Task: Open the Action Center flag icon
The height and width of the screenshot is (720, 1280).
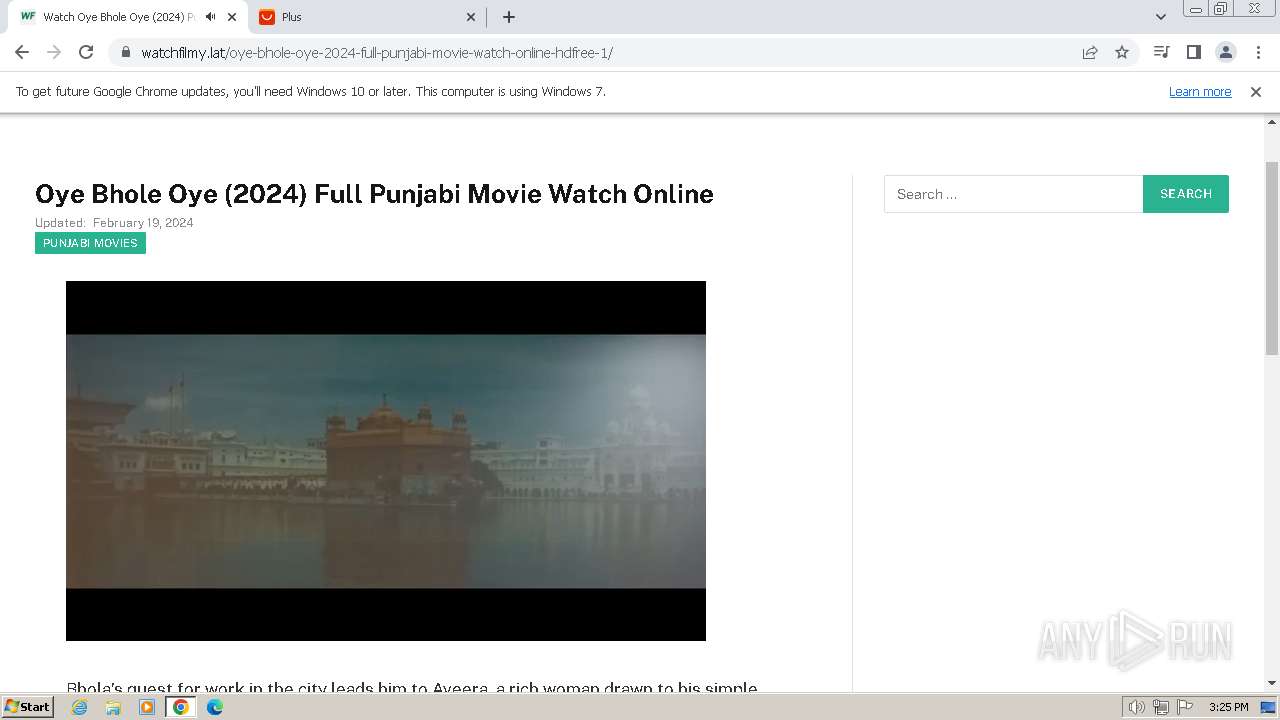Action: tap(1185, 707)
